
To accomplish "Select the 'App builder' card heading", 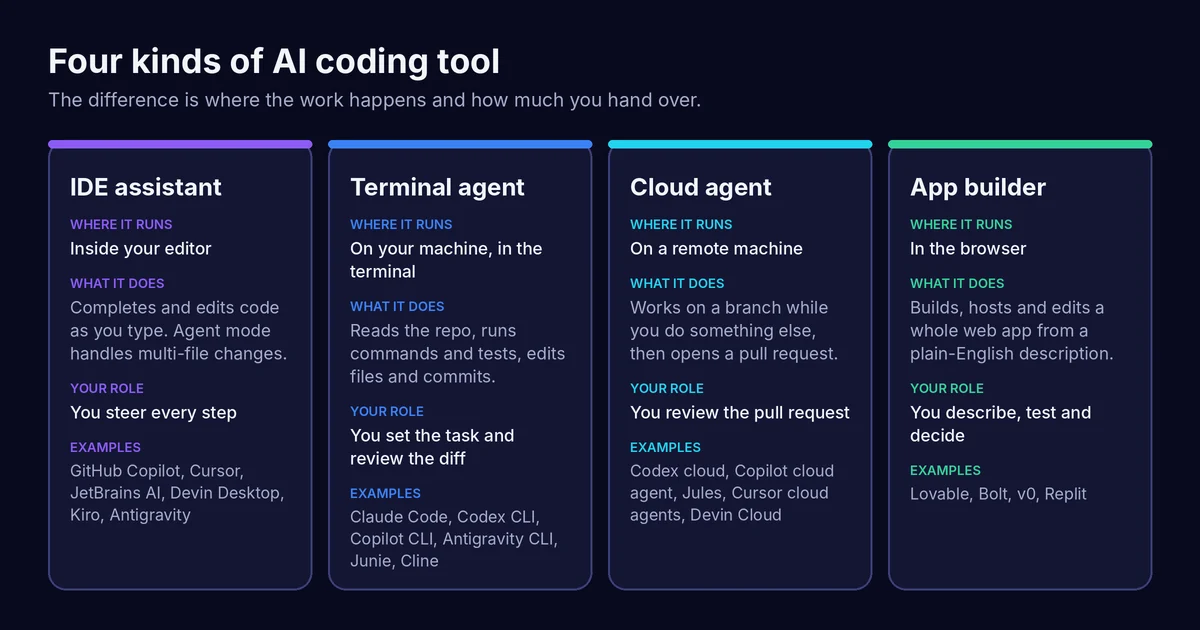I will (978, 187).
